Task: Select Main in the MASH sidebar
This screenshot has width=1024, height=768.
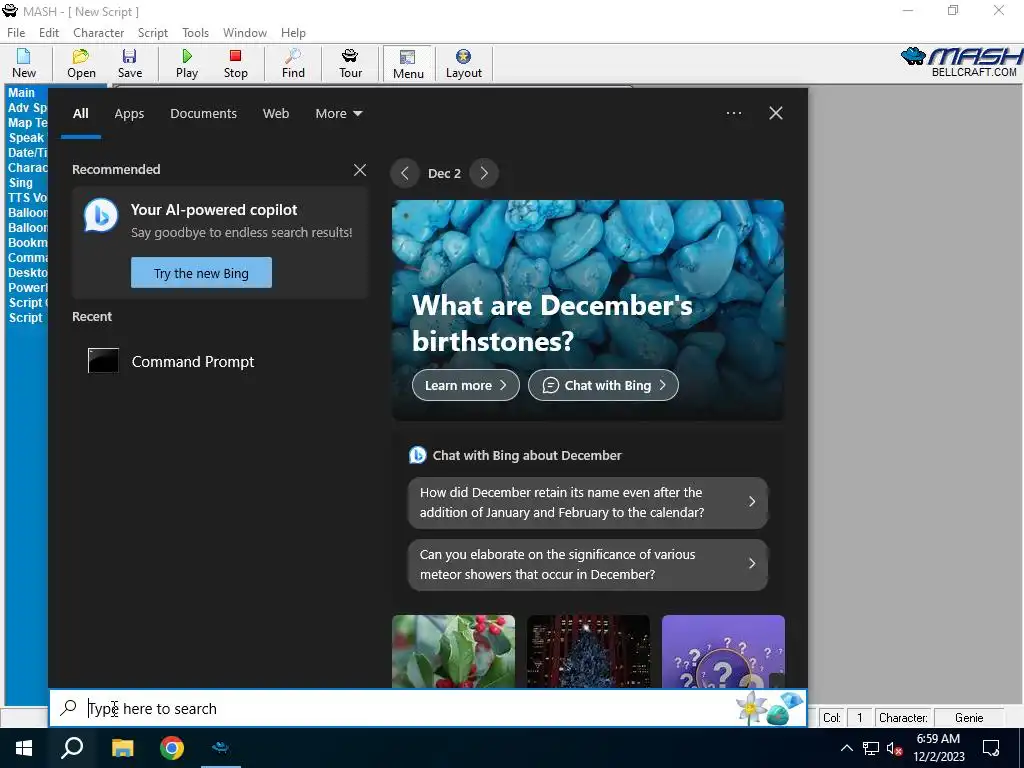Action: (x=21, y=93)
